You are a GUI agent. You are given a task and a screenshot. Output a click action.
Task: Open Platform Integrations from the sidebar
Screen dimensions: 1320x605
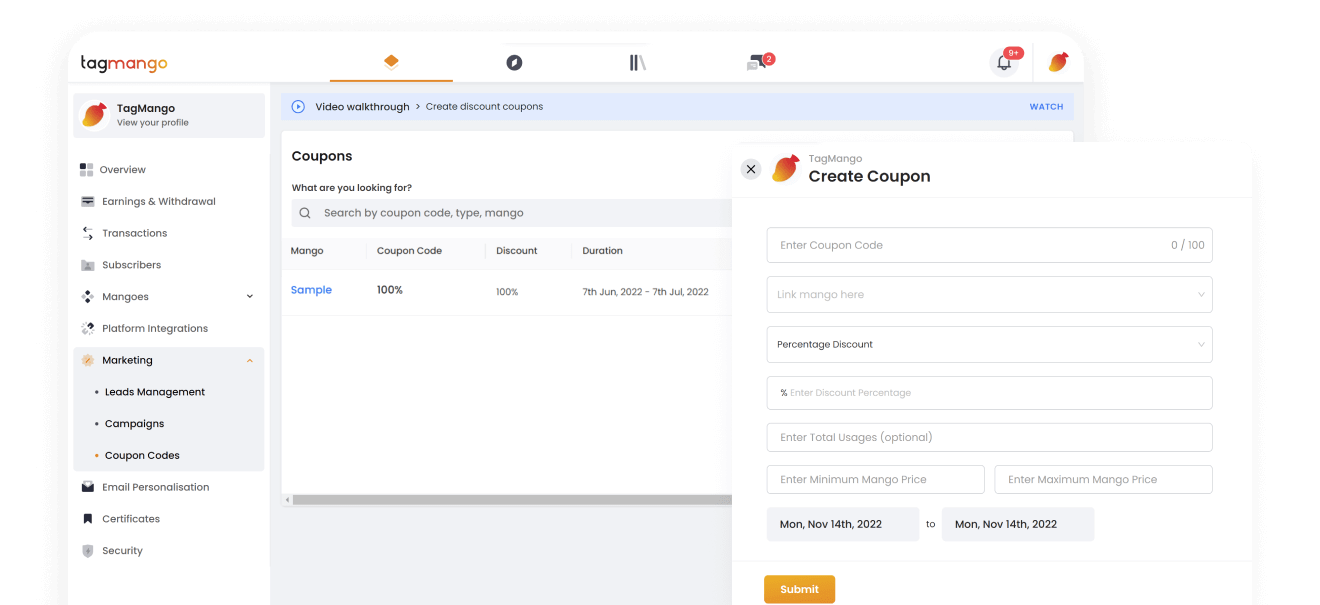(x=155, y=328)
